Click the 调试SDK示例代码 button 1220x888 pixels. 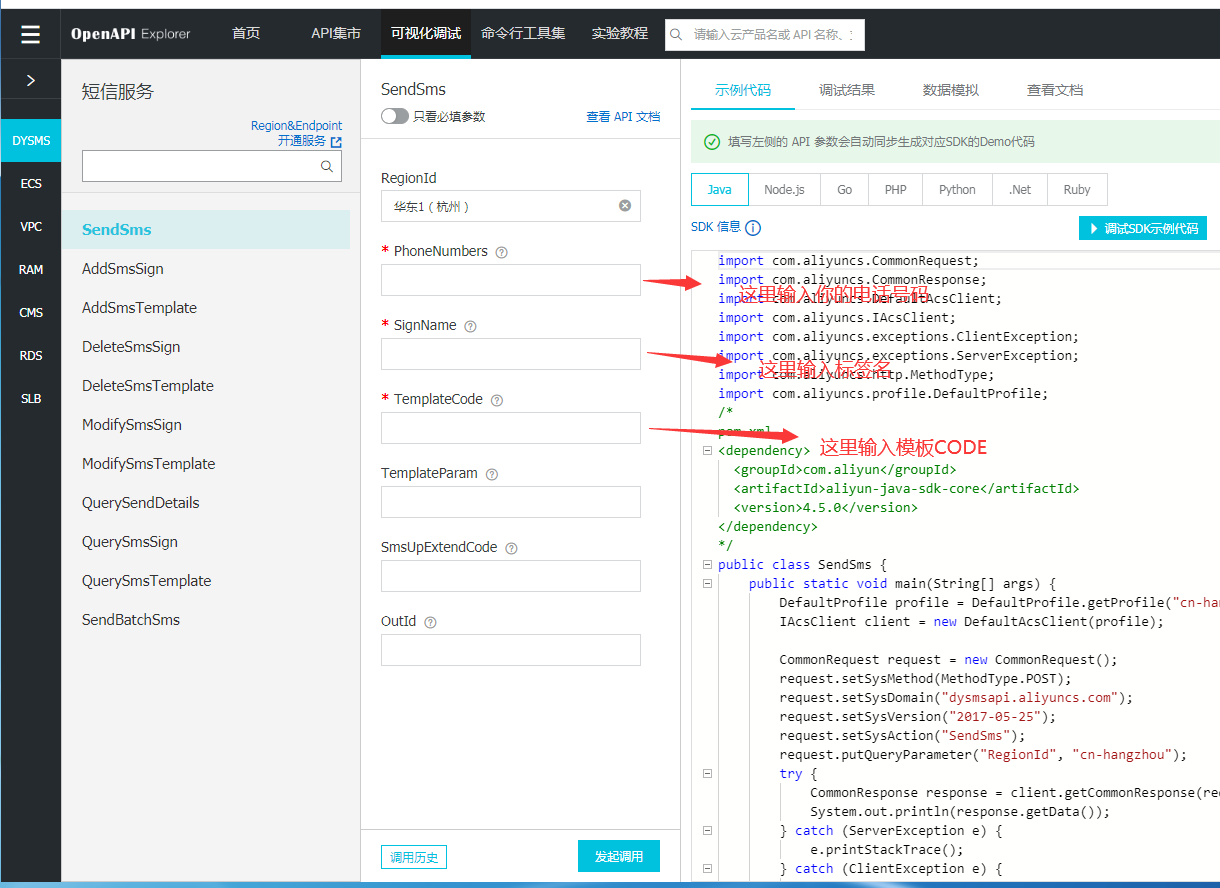pos(1143,228)
